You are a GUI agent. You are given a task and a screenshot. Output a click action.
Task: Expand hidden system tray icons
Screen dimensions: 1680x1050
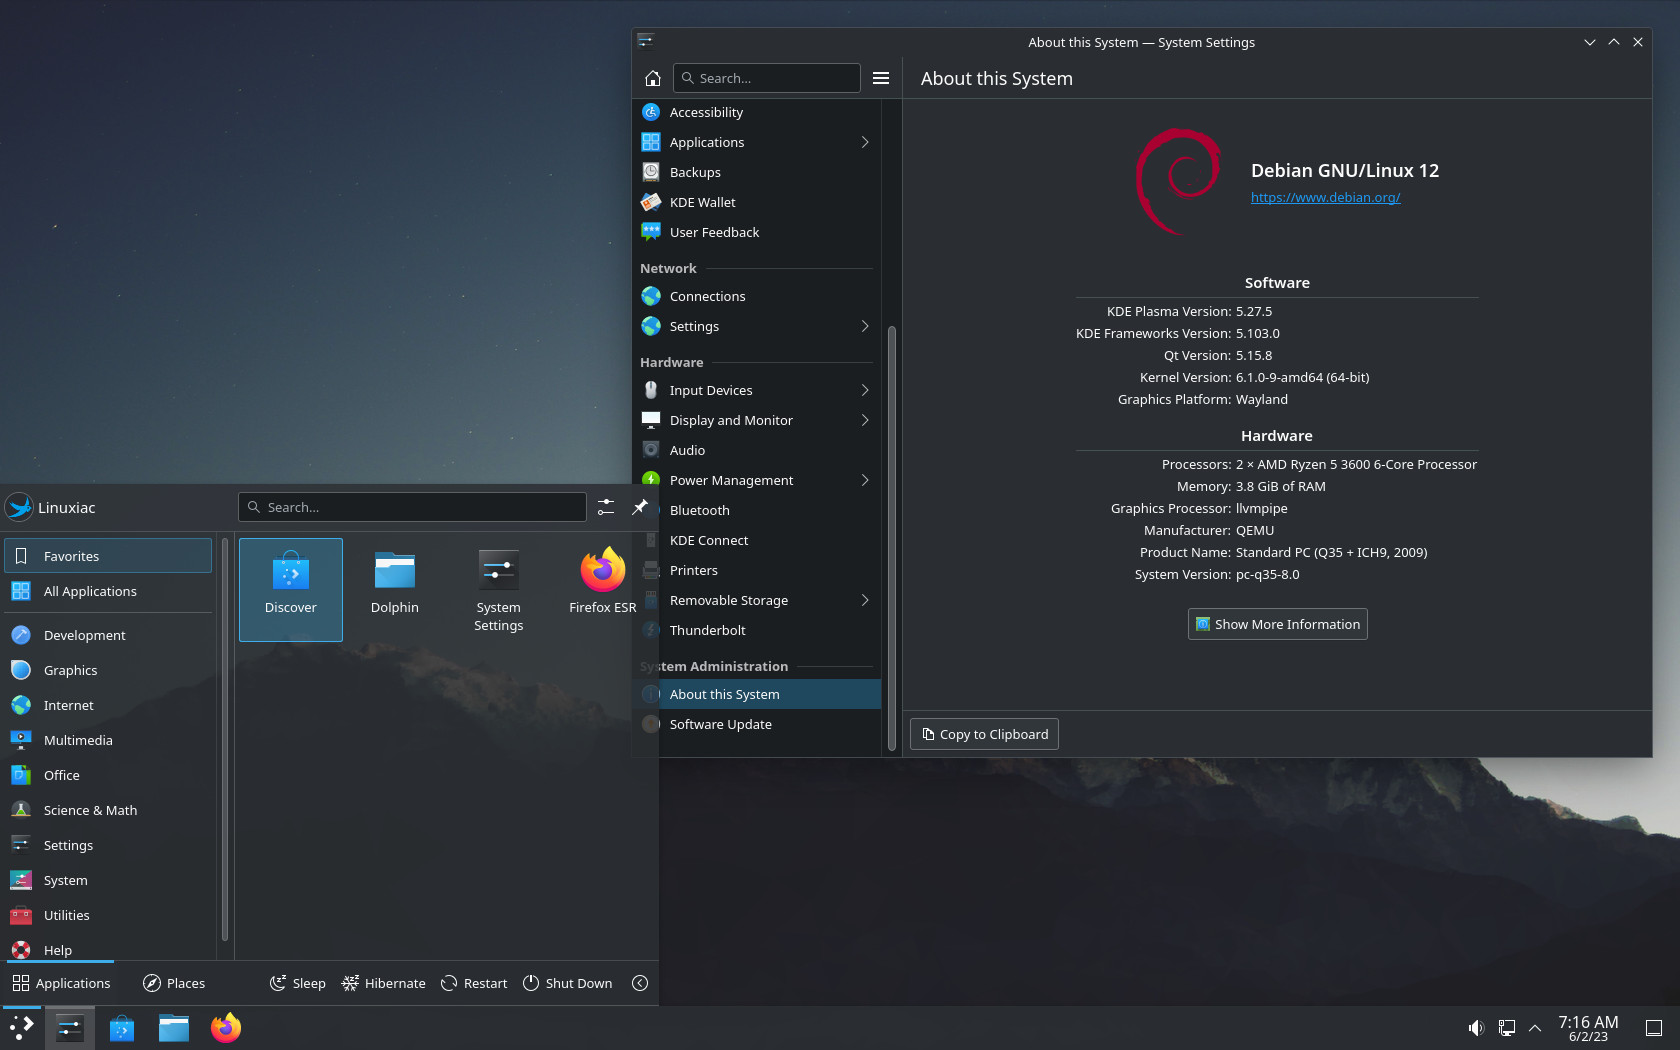[x=1535, y=1028]
